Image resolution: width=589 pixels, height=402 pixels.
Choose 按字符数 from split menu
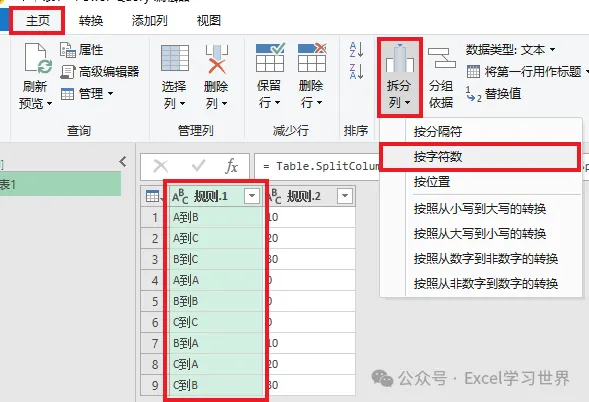481,157
